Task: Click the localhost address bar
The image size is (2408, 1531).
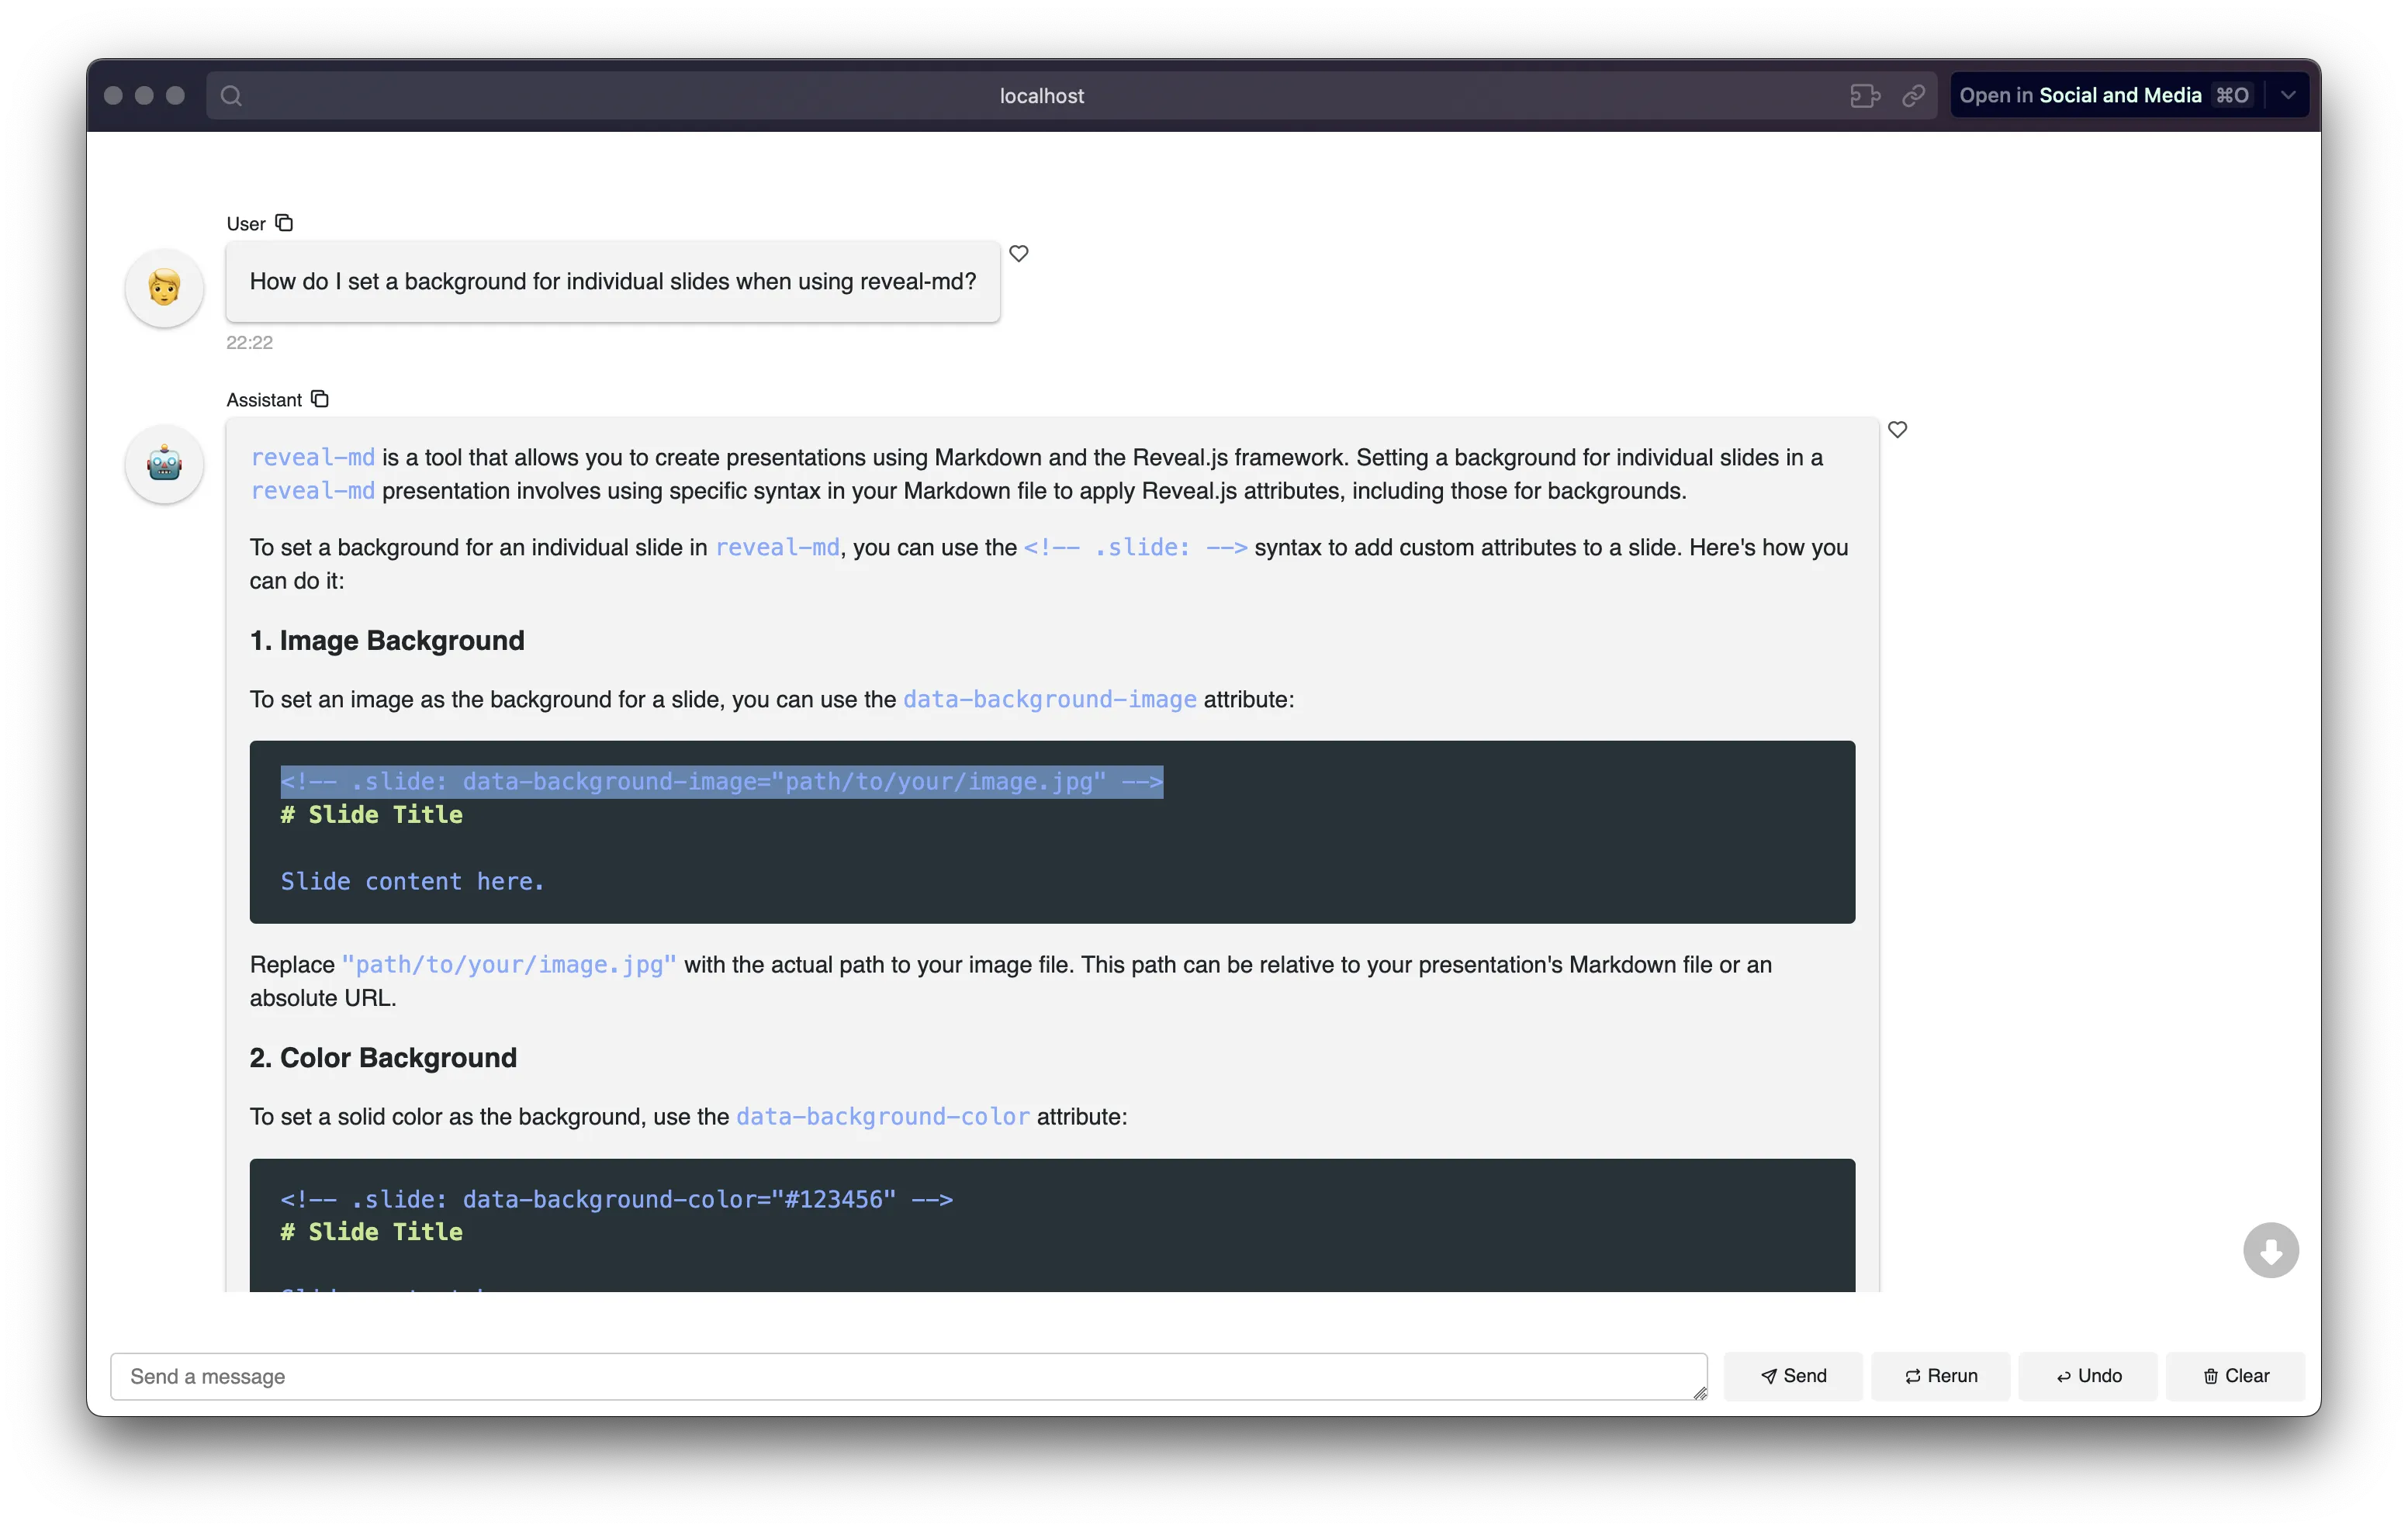Action: 1040,96
